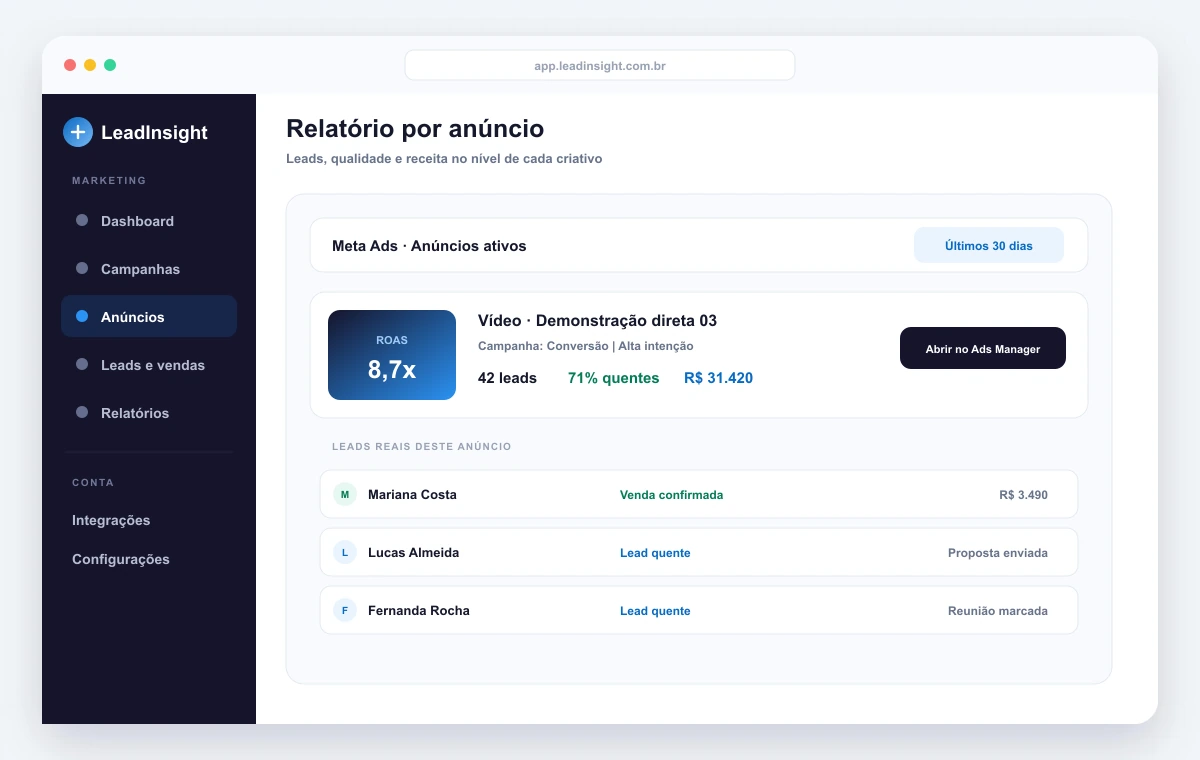Click the title Vídeo · Demonstração direta 03
The image size is (1200, 760).
pyautogui.click(x=597, y=321)
